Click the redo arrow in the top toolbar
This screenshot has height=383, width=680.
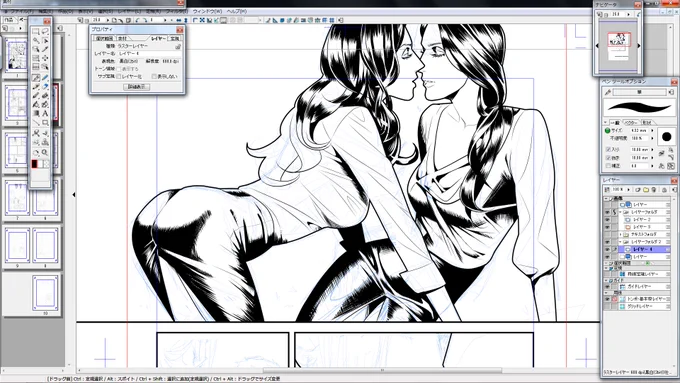tap(145, 20)
